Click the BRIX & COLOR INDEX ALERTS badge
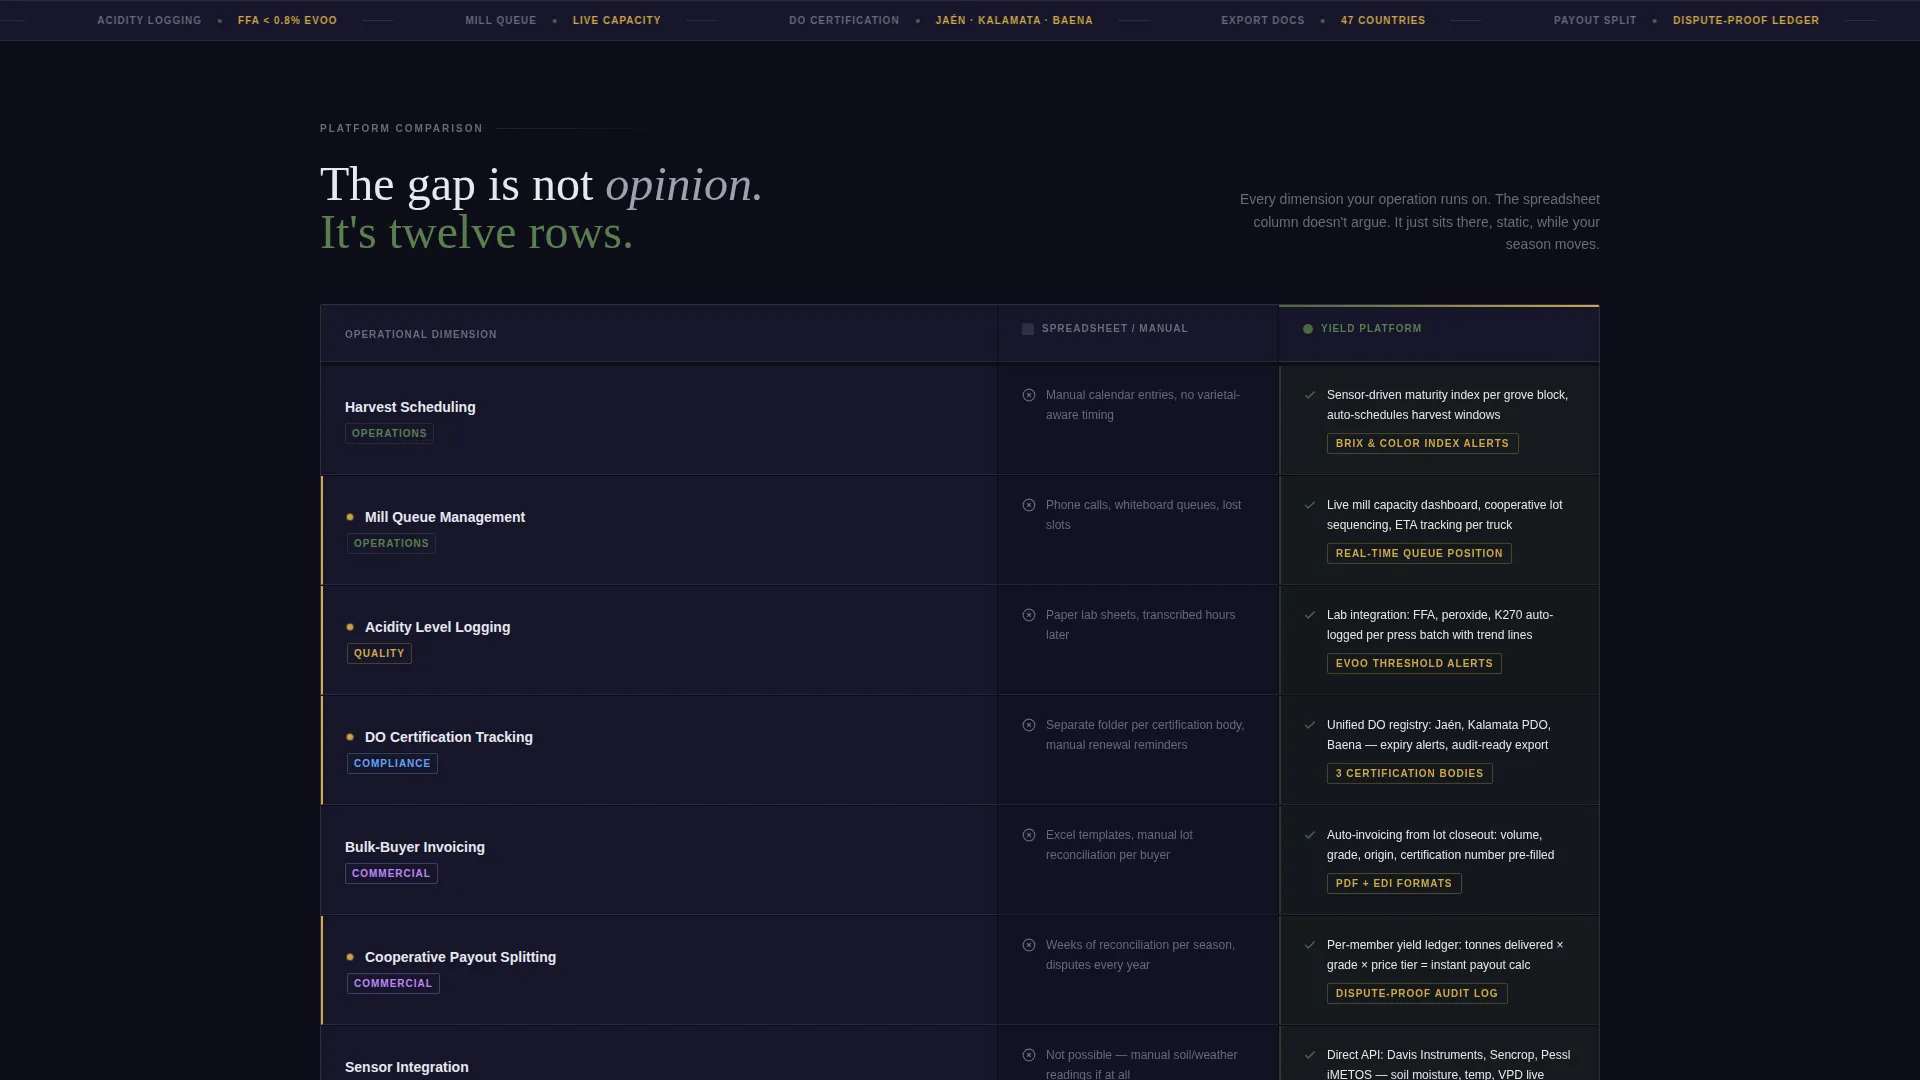 coord(1422,443)
